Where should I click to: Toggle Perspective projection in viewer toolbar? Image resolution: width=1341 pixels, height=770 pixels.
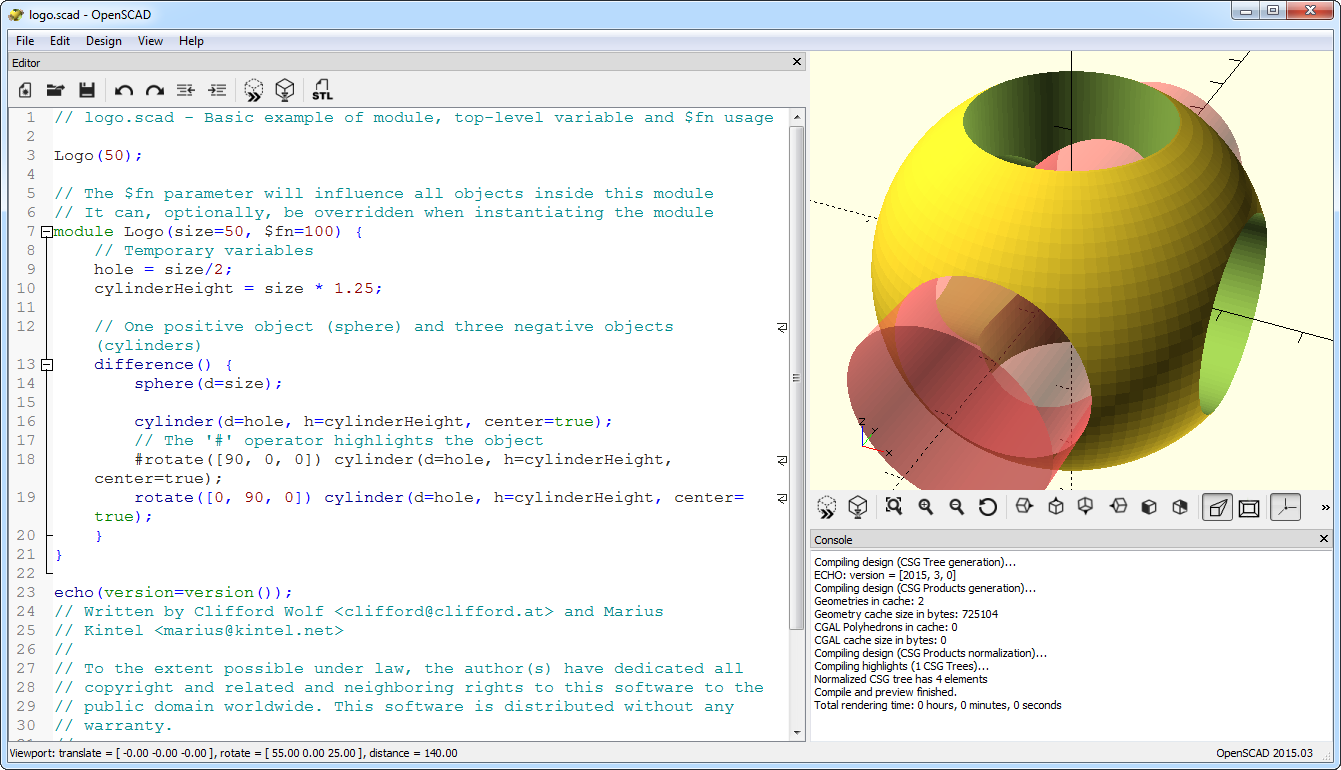click(x=1217, y=508)
